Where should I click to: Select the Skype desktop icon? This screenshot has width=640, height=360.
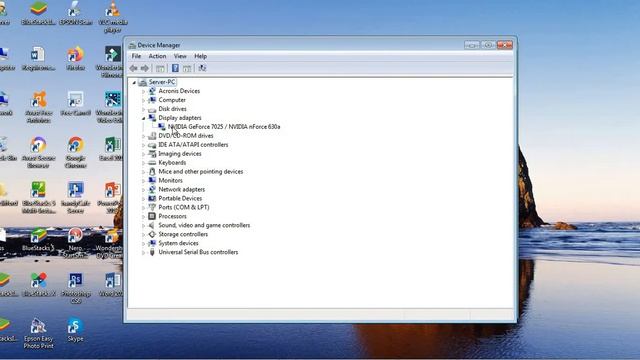tap(76, 330)
